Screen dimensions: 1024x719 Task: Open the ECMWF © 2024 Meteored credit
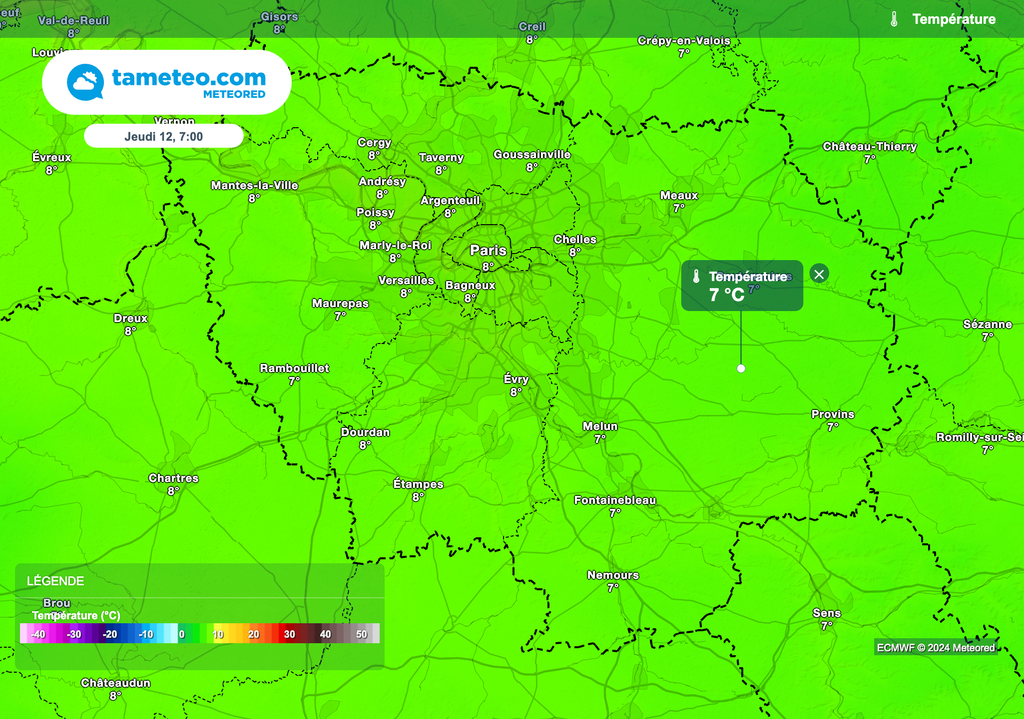click(x=936, y=647)
